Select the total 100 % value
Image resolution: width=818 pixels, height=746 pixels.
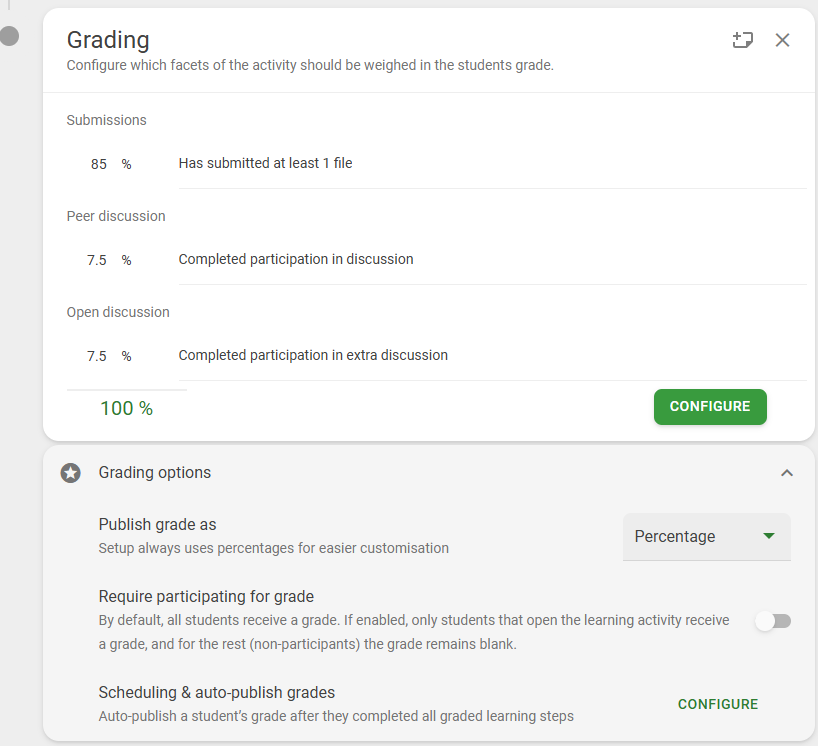[125, 408]
